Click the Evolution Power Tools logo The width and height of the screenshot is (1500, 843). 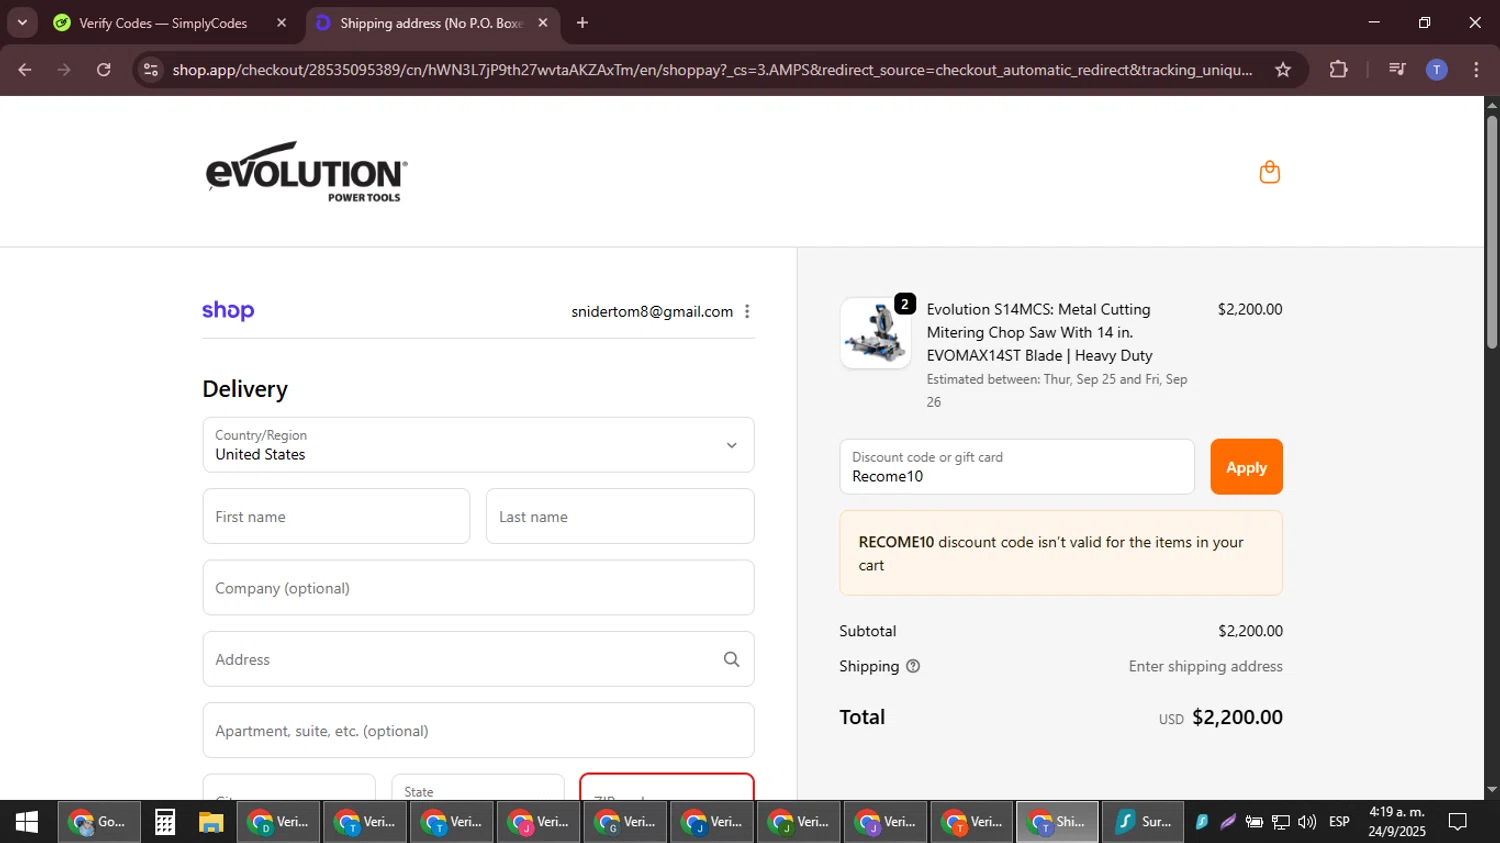(x=306, y=172)
